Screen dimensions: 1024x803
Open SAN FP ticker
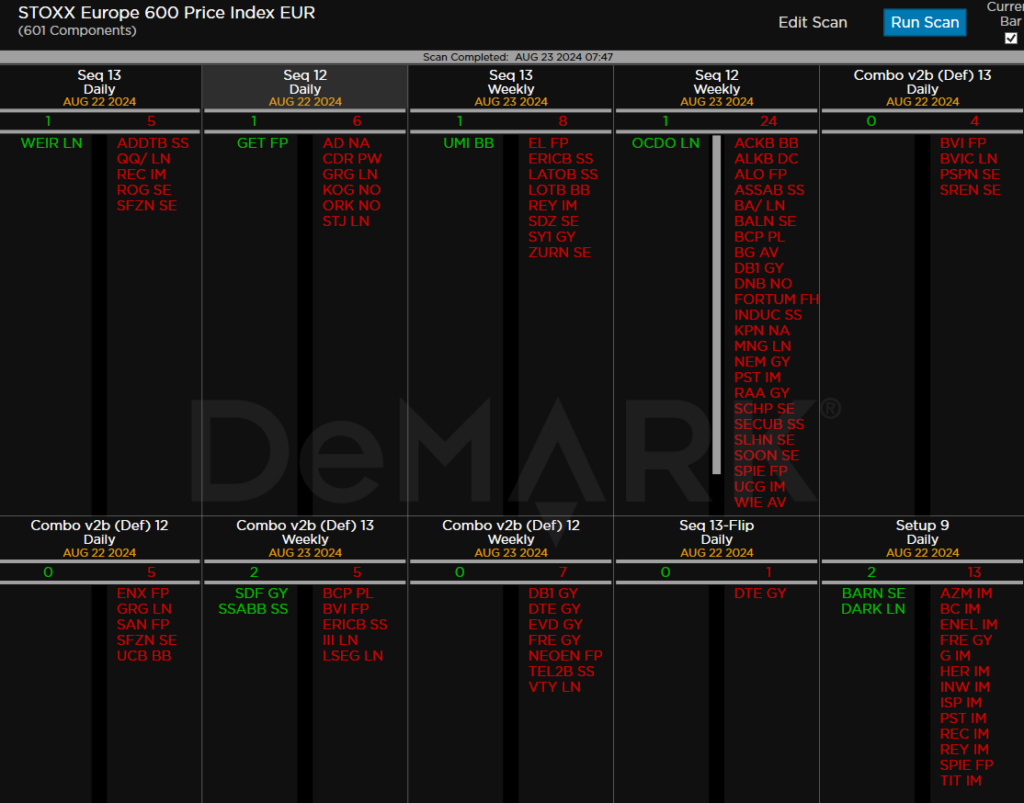pyautogui.click(x=143, y=625)
